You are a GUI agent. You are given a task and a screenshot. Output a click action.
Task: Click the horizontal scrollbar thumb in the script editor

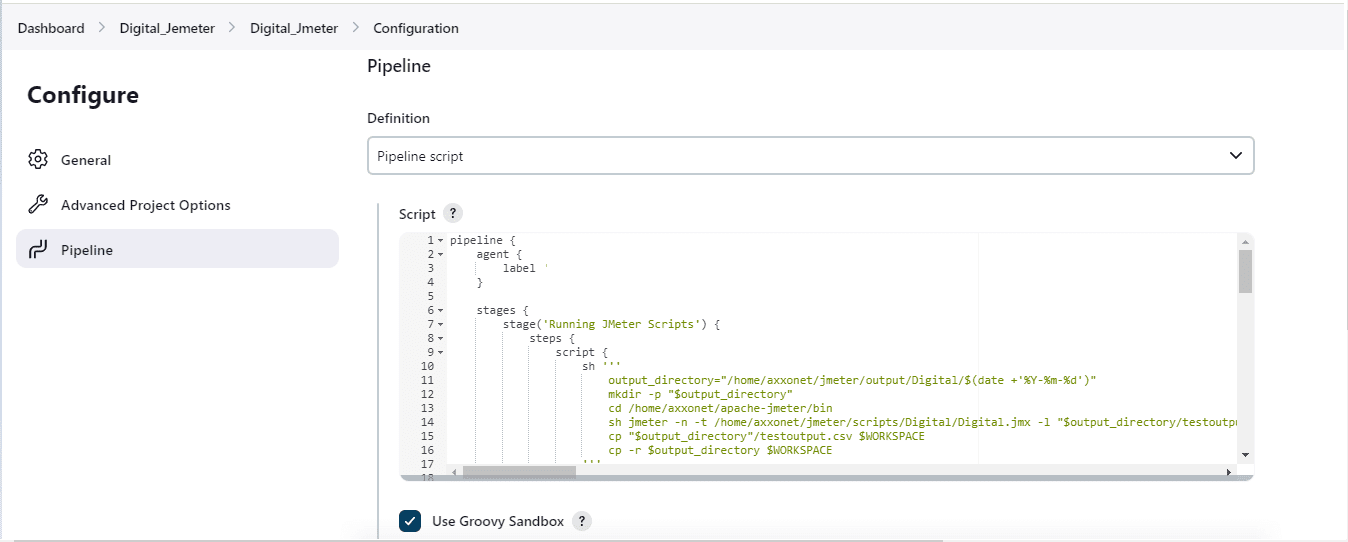[519, 472]
